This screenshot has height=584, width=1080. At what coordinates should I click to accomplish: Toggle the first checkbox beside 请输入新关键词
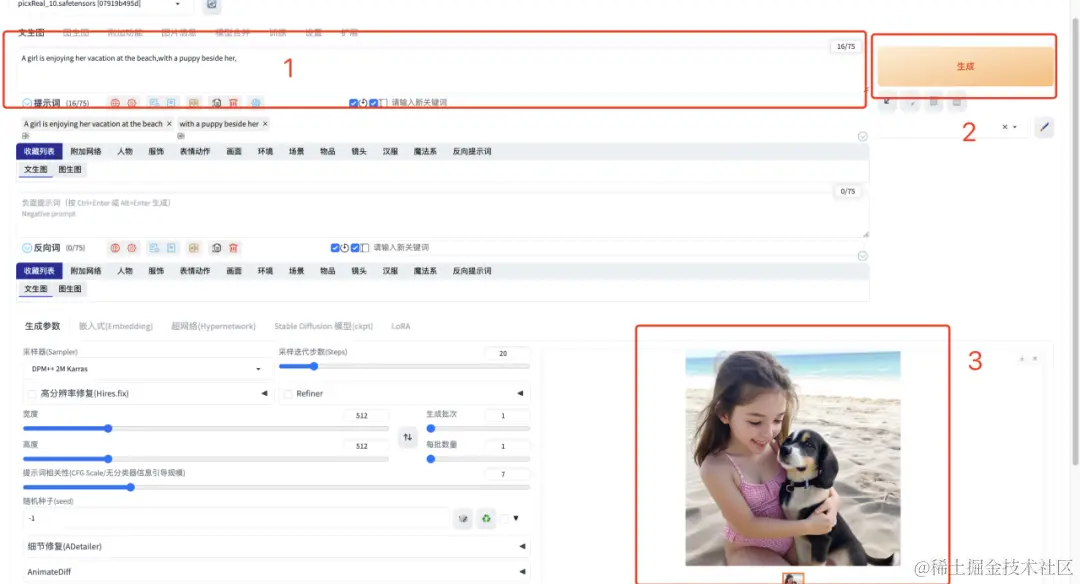click(x=353, y=103)
